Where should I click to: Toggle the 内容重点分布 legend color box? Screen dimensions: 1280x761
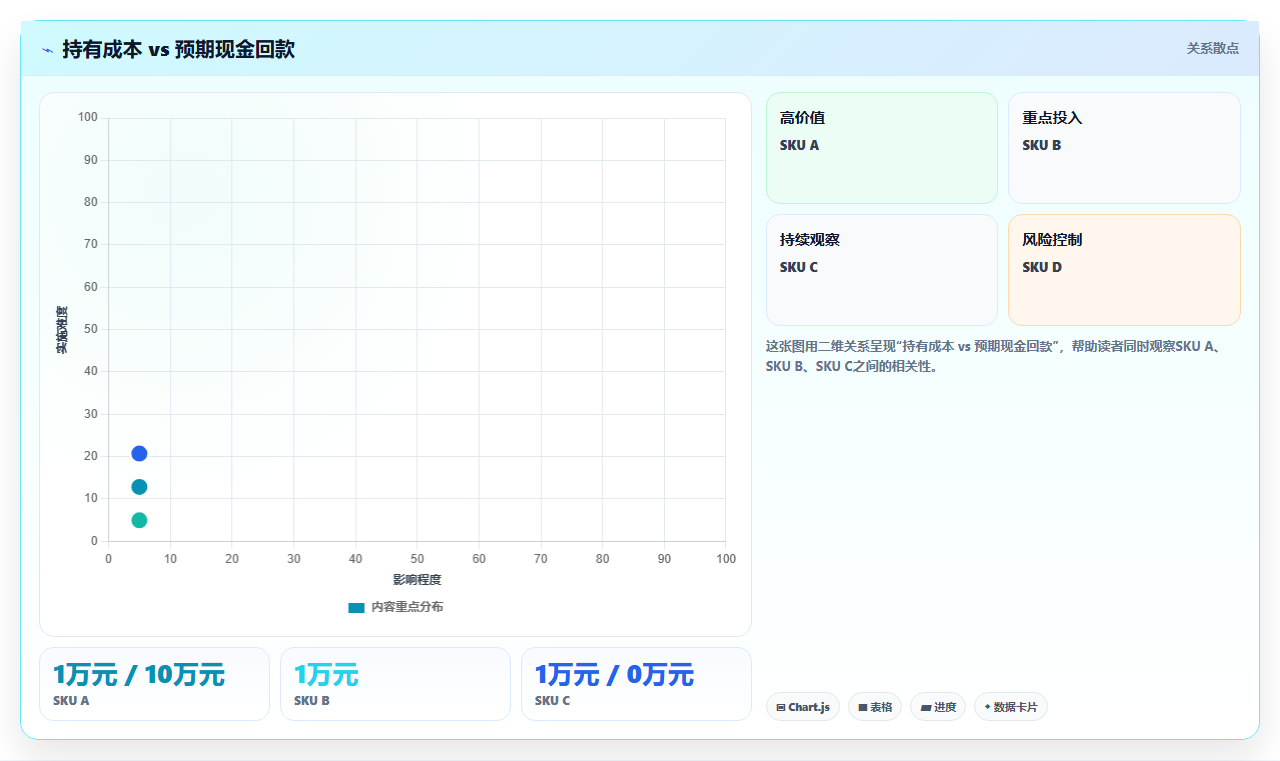(x=356, y=607)
